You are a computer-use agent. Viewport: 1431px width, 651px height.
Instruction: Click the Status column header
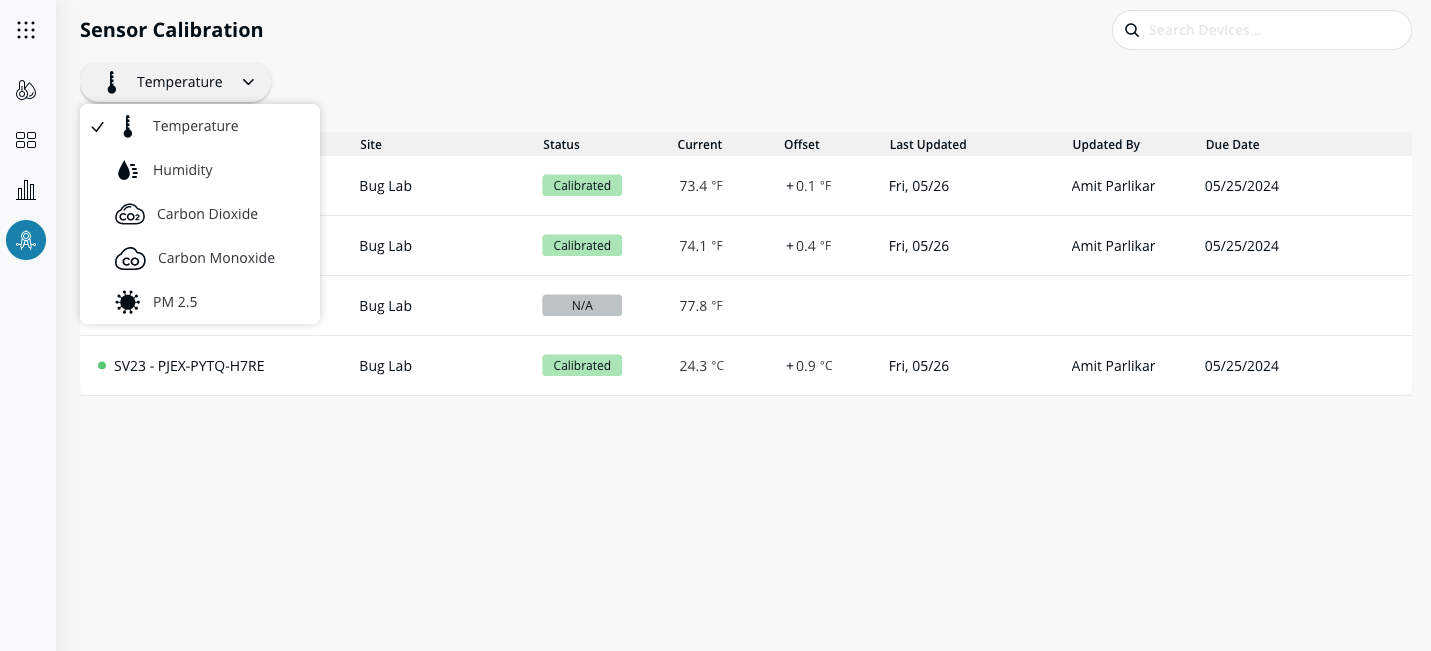click(x=561, y=145)
